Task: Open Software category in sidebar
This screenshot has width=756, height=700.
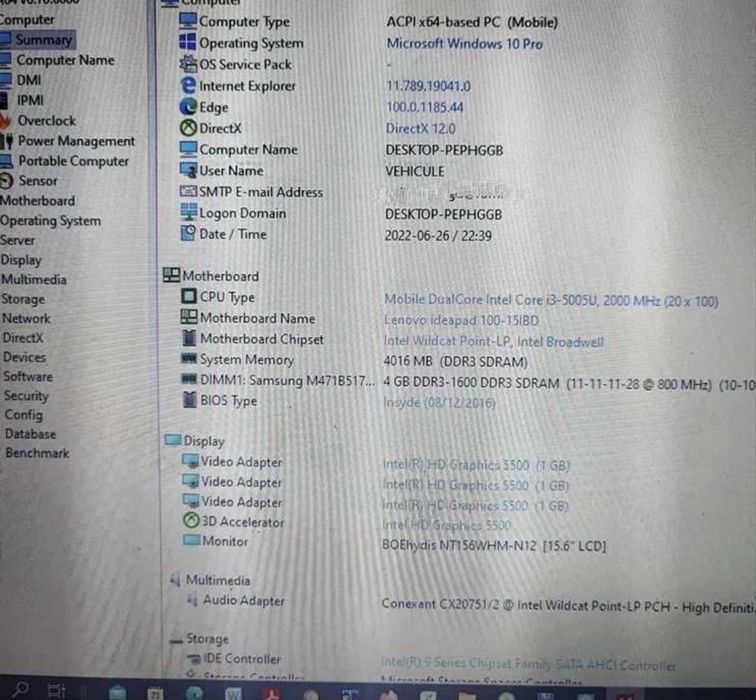Action: click(x=28, y=377)
